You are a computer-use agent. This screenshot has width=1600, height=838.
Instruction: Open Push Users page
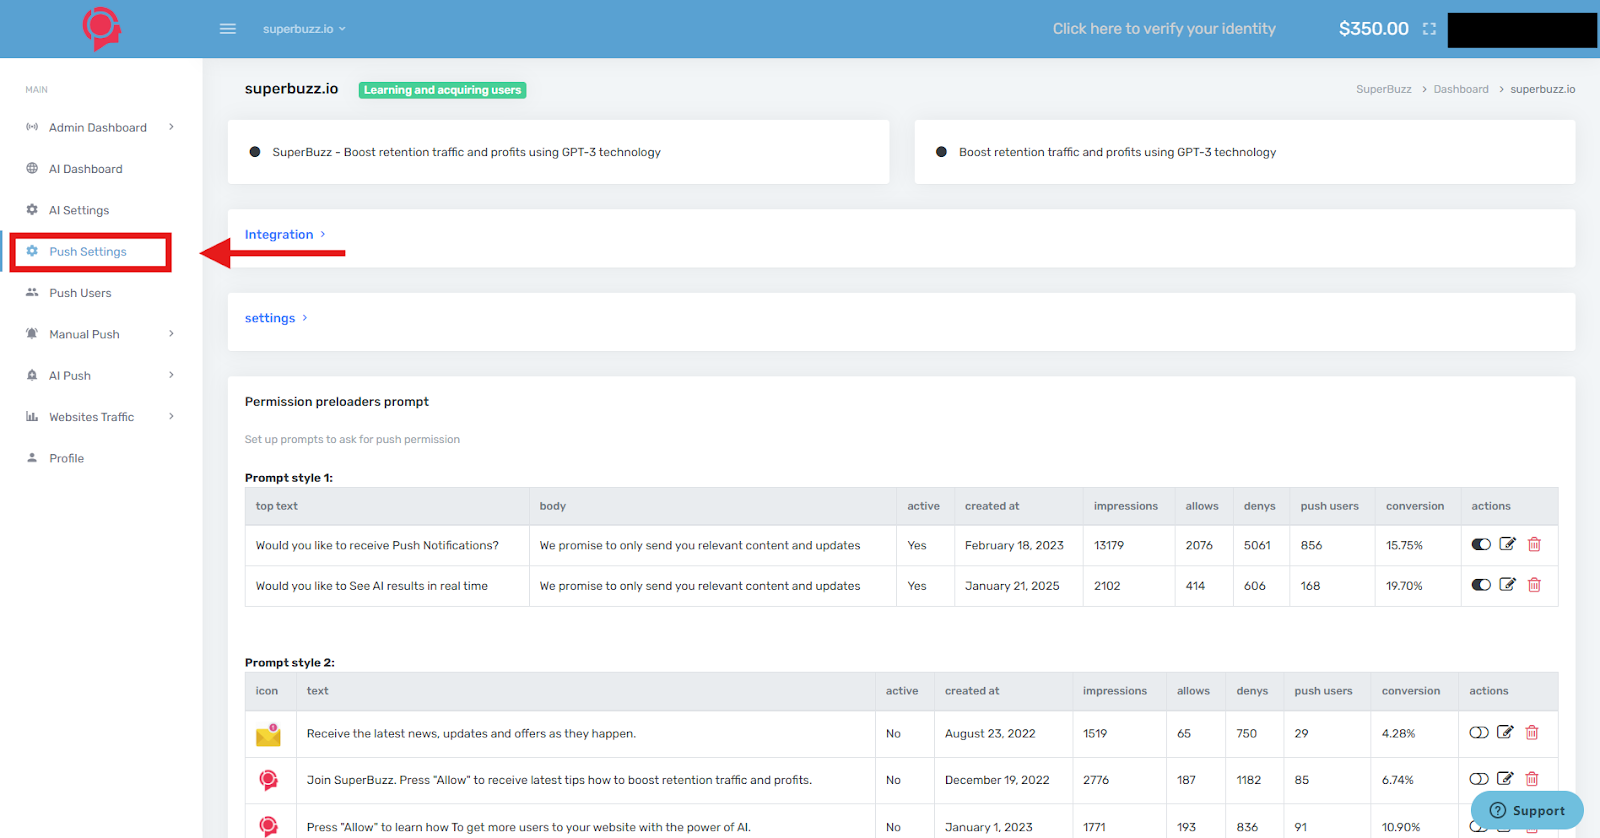pyautogui.click(x=80, y=293)
